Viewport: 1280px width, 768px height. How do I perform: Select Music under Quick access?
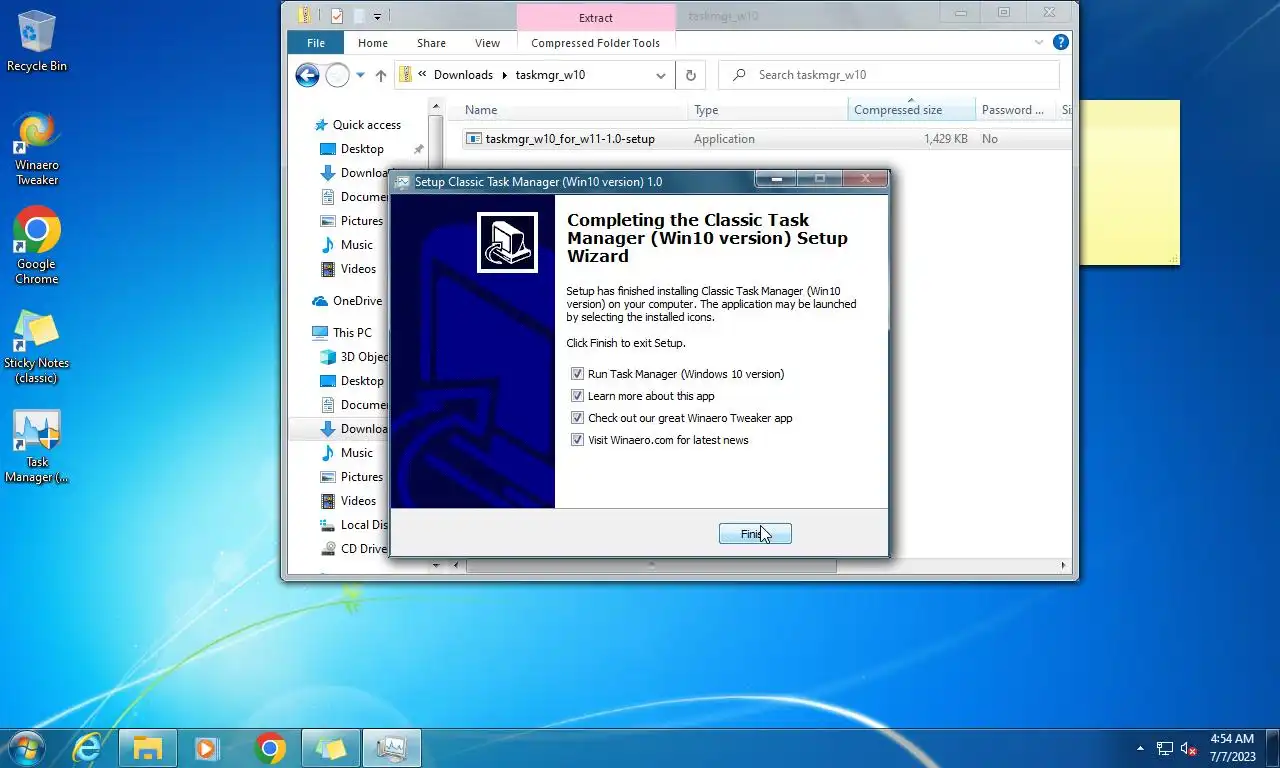coord(346,245)
